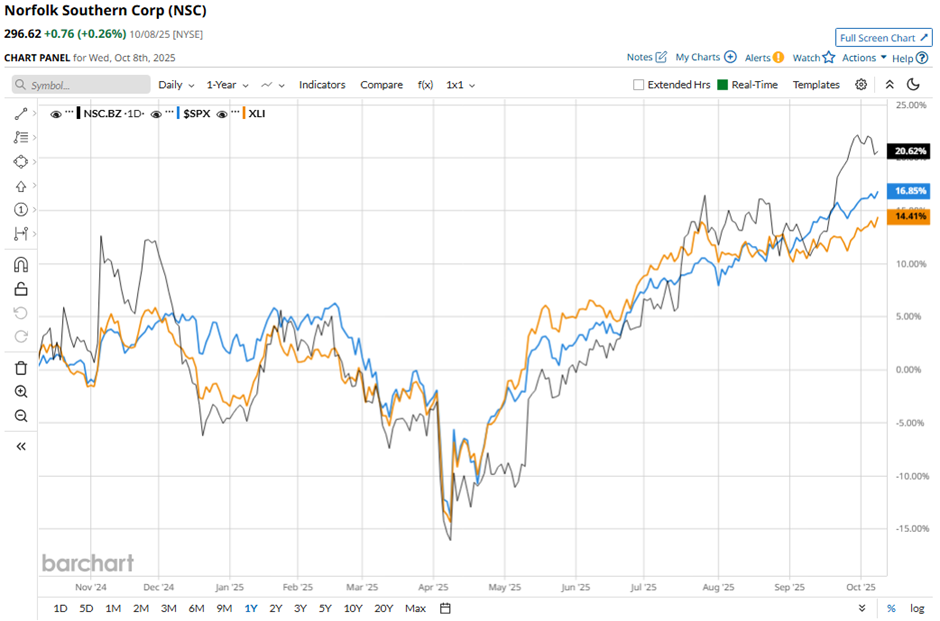Viewport: 940px width, 621px height.
Task: Open the Compare symbols menu
Action: click(x=381, y=85)
